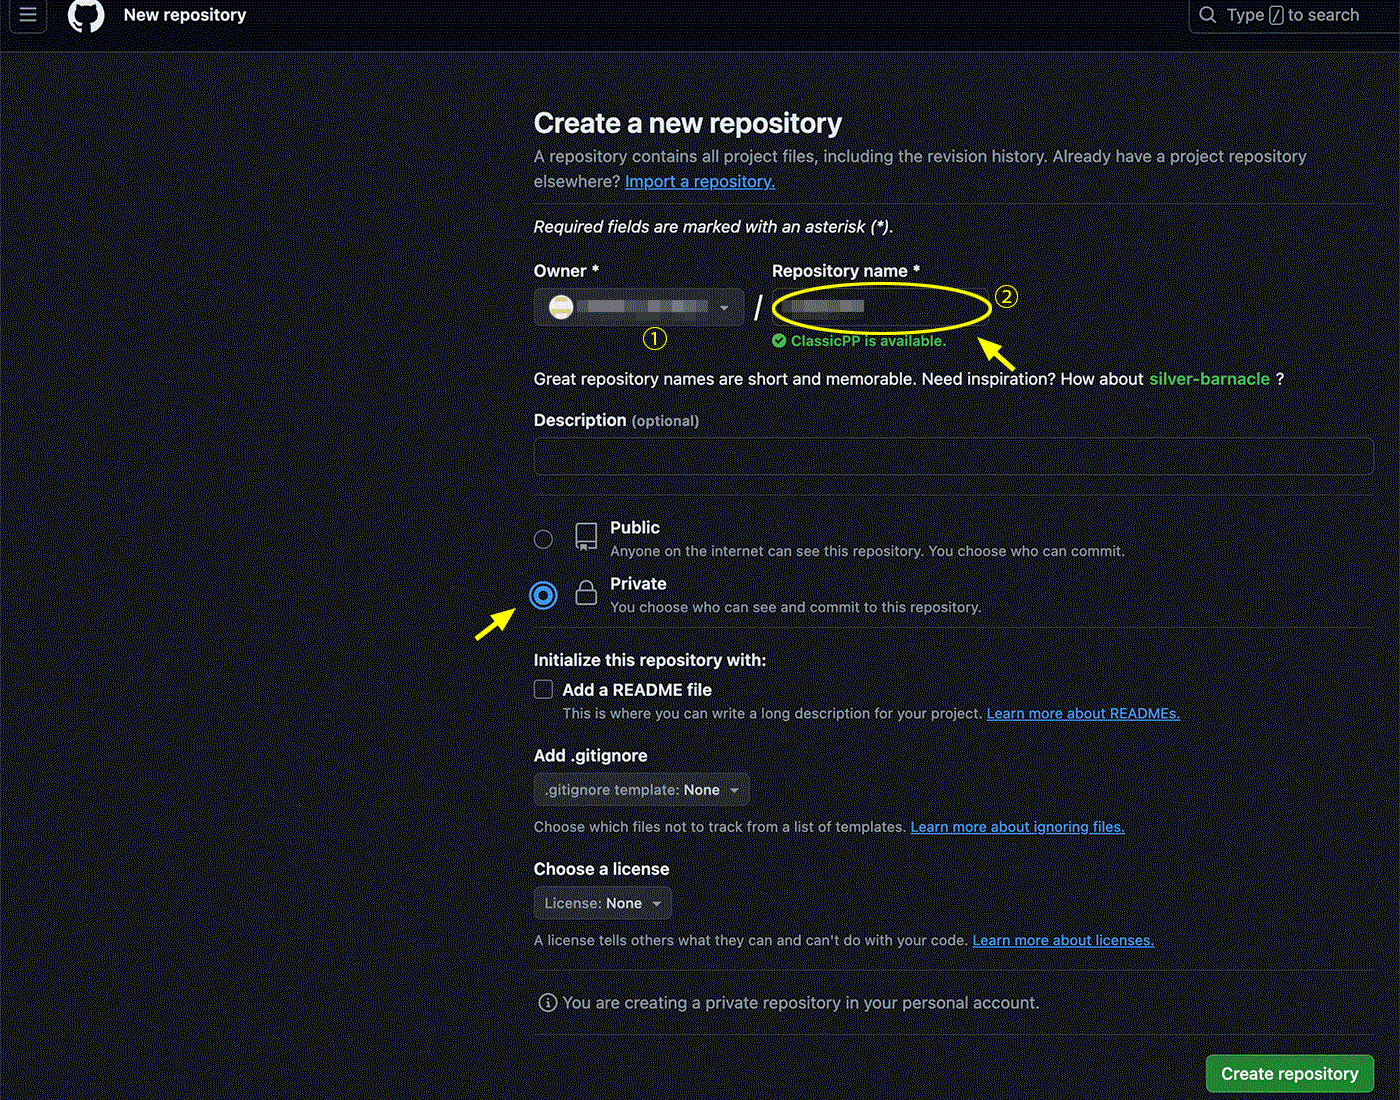Screen dimensions: 1400x1100
Task: Click the Private lock icon
Action: pyautogui.click(x=586, y=593)
